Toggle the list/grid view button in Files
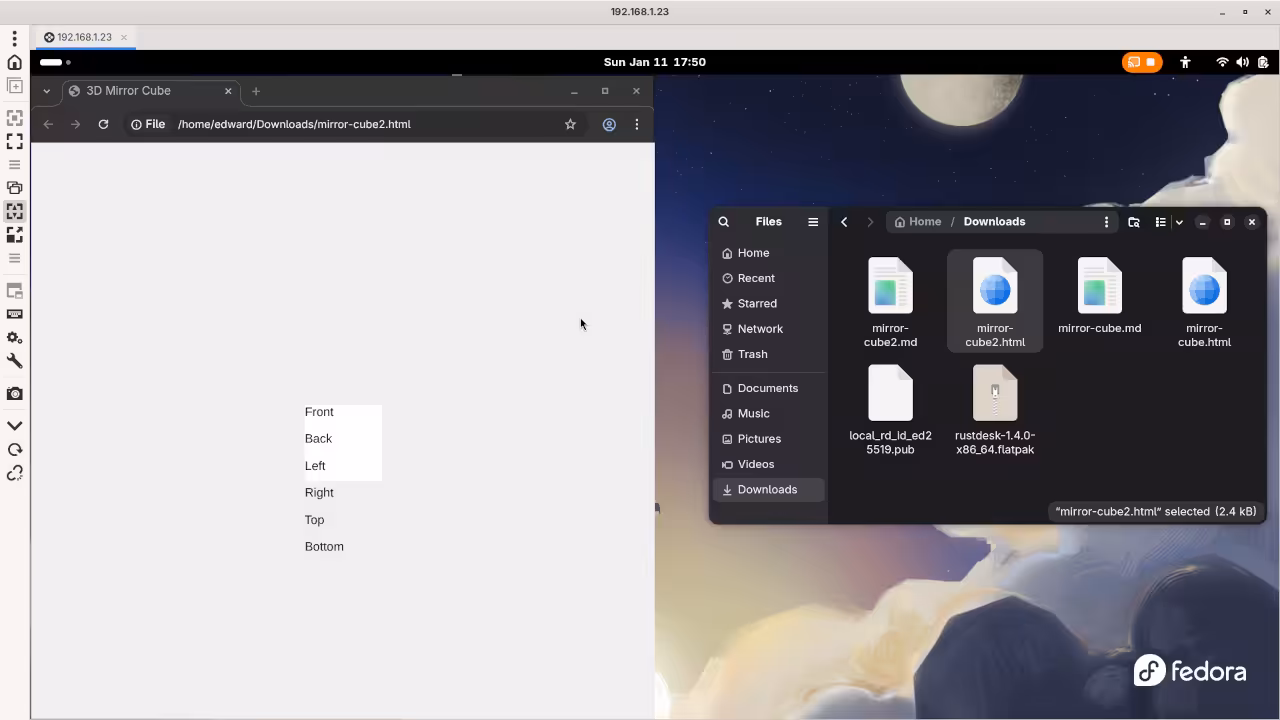The height and width of the screenshot is (720, 1280). click(1160, 222)
